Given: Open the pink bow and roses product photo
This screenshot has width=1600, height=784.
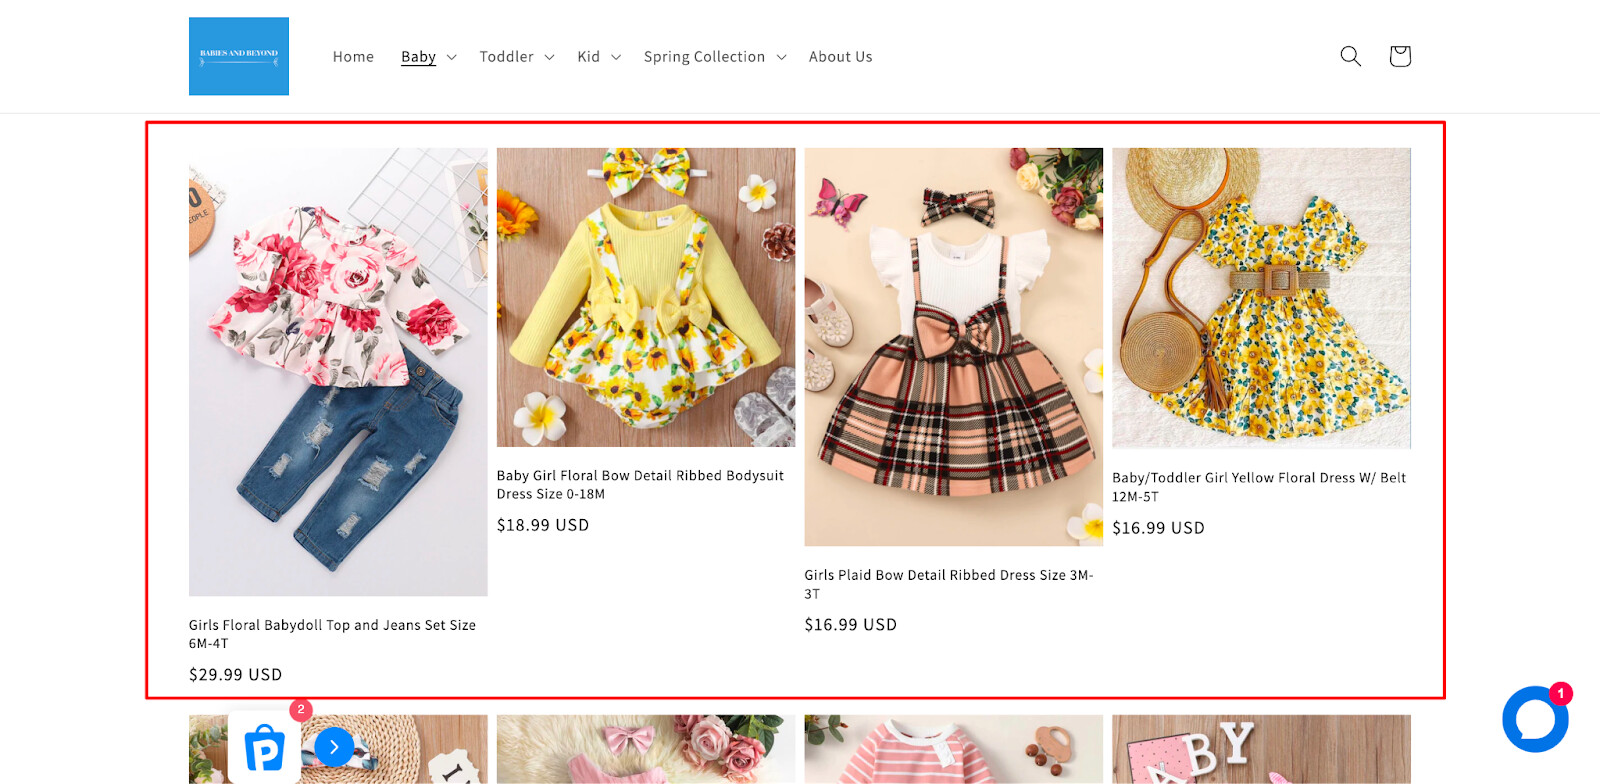Looking at the screenshot, I should click(x=646, y=749).
